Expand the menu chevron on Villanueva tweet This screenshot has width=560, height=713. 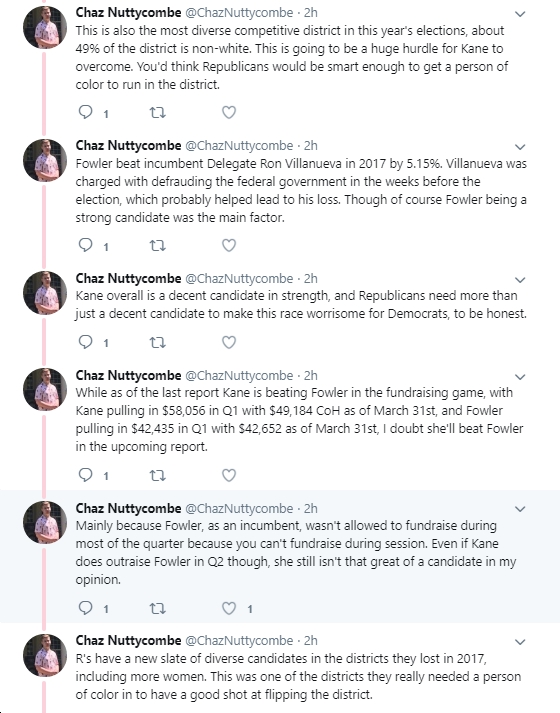coord(520,147)
